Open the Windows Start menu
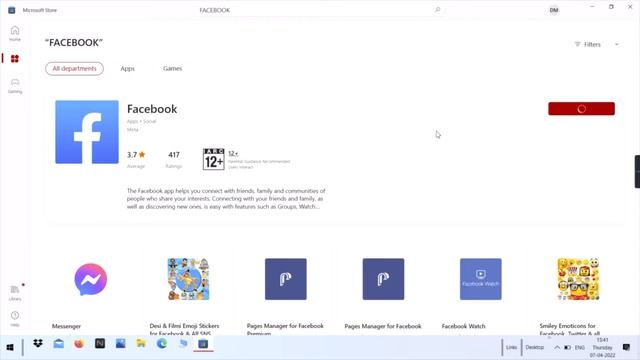640x360 pixels. [10, 347]
